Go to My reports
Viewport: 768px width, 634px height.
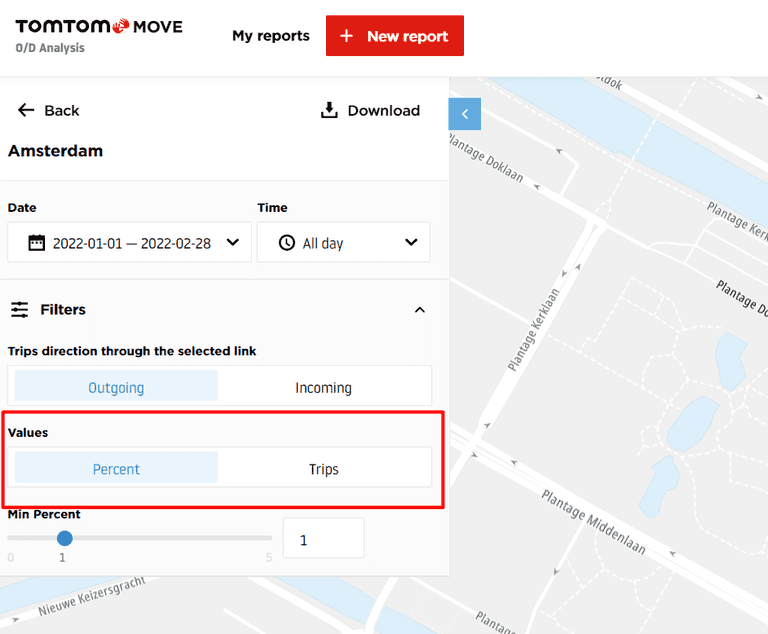(271, 36)
